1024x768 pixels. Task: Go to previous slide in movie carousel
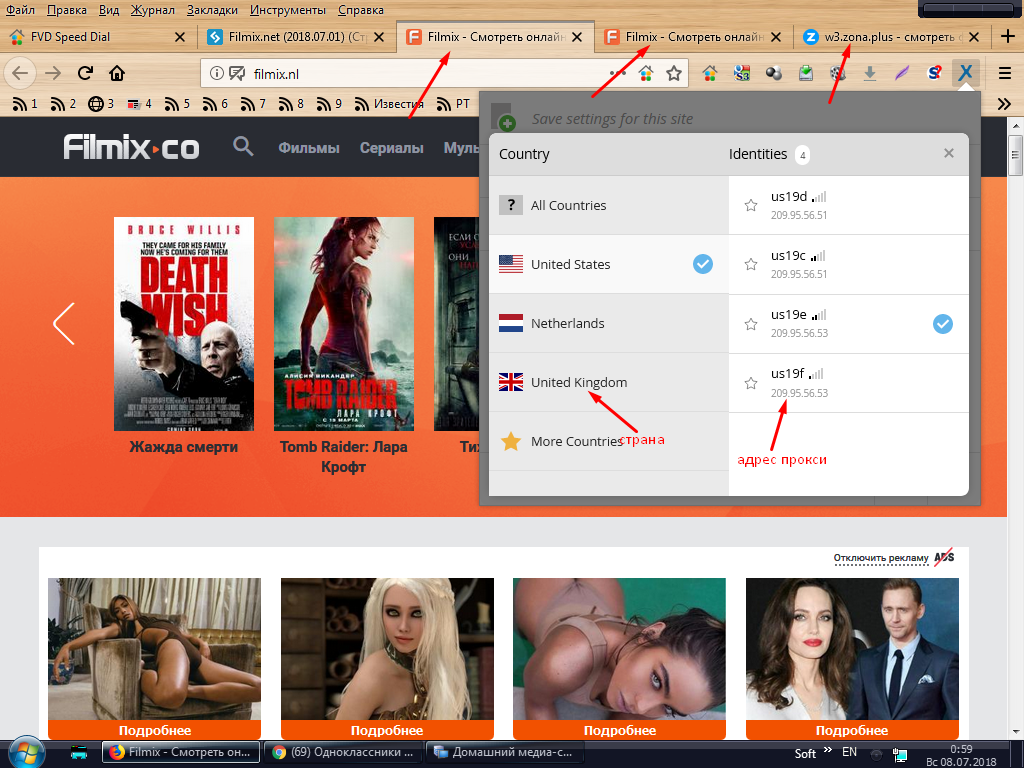pos(63,324)
